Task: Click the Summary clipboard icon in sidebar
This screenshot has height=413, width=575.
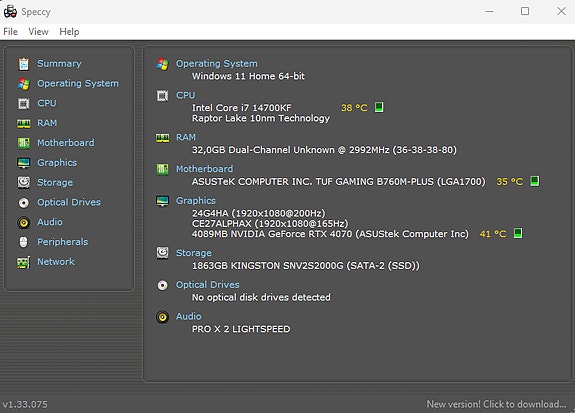Action: click(24, 64)
